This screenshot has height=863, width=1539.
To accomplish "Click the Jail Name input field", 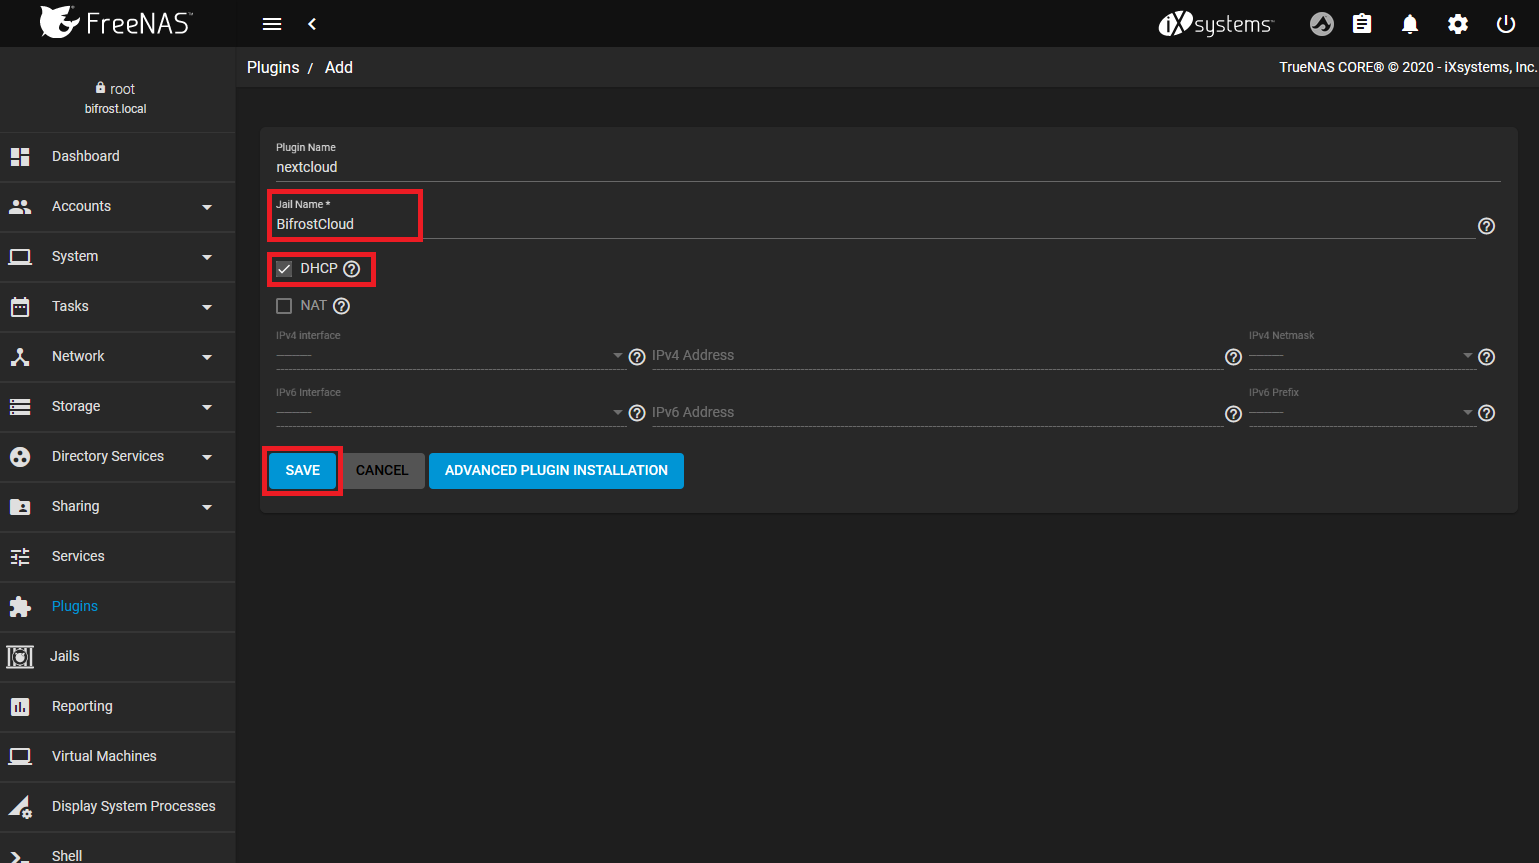I will pyautogui.click(x=875, y=224).
